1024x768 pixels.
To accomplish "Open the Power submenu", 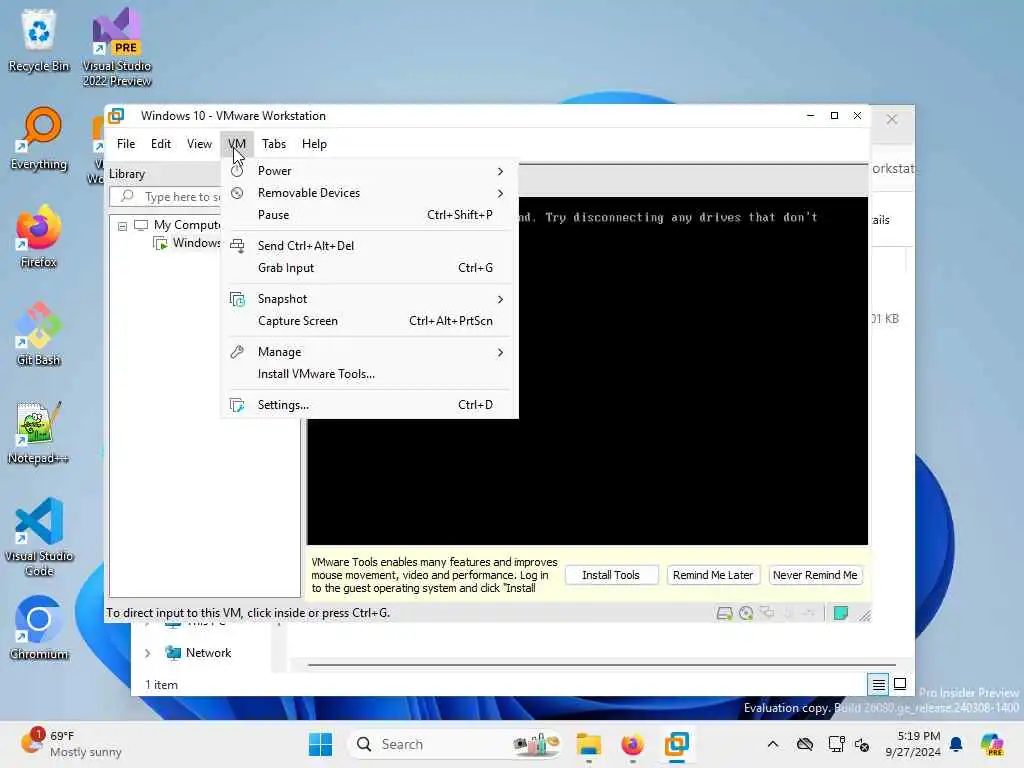I will click(369, 171).
